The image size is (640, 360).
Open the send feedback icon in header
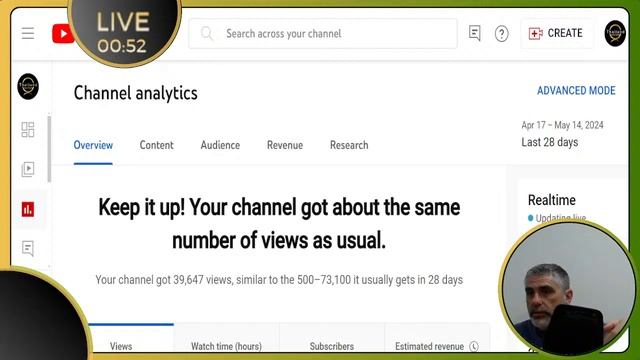[x=474, y=33]
